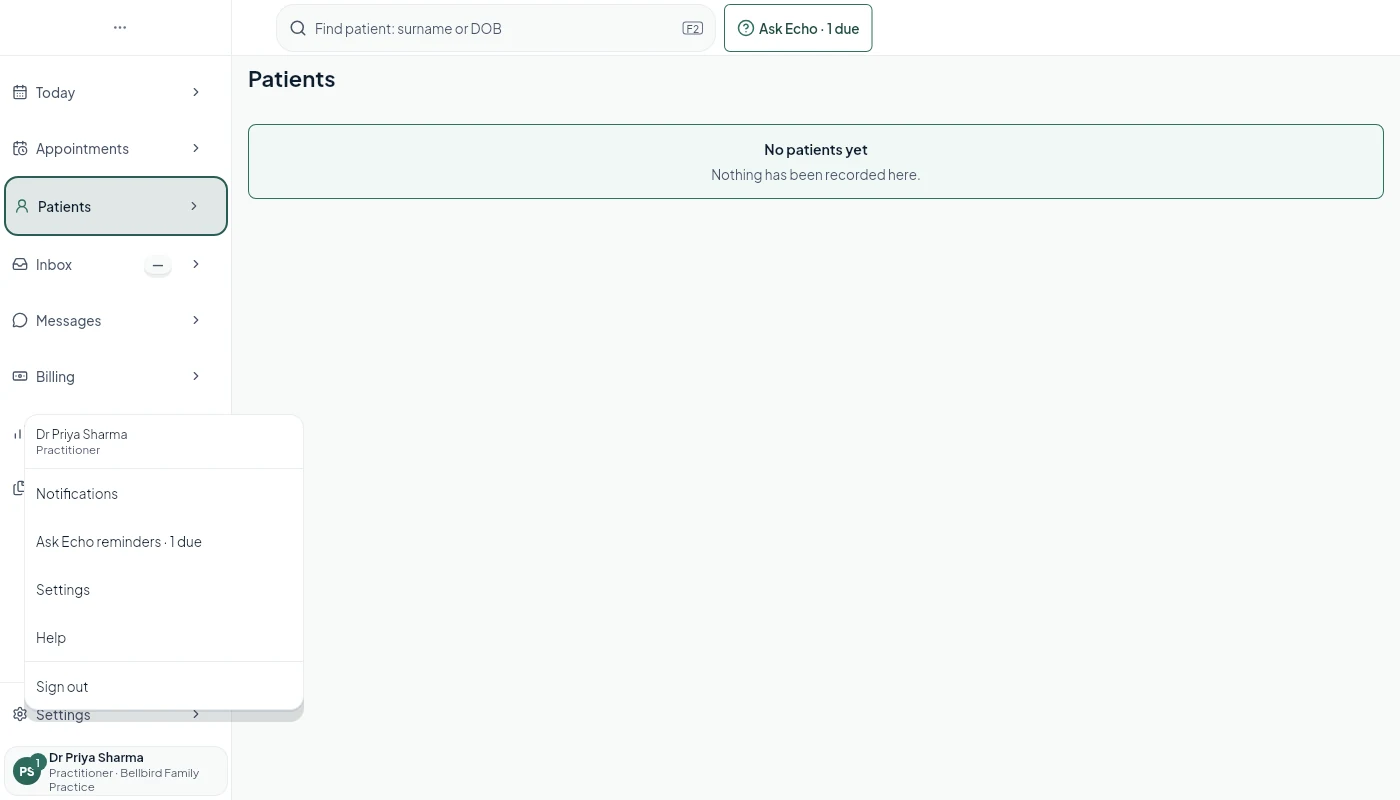The width and height of the screenshot is (1400, 800).
Task: Click the Ask Echo · 1 due button
Action: click(x=798, y=28)
